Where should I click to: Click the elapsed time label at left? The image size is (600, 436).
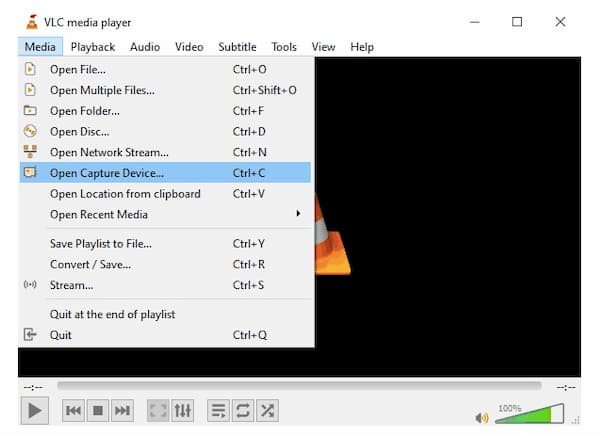pyautogui.click(x=33, y=388)
